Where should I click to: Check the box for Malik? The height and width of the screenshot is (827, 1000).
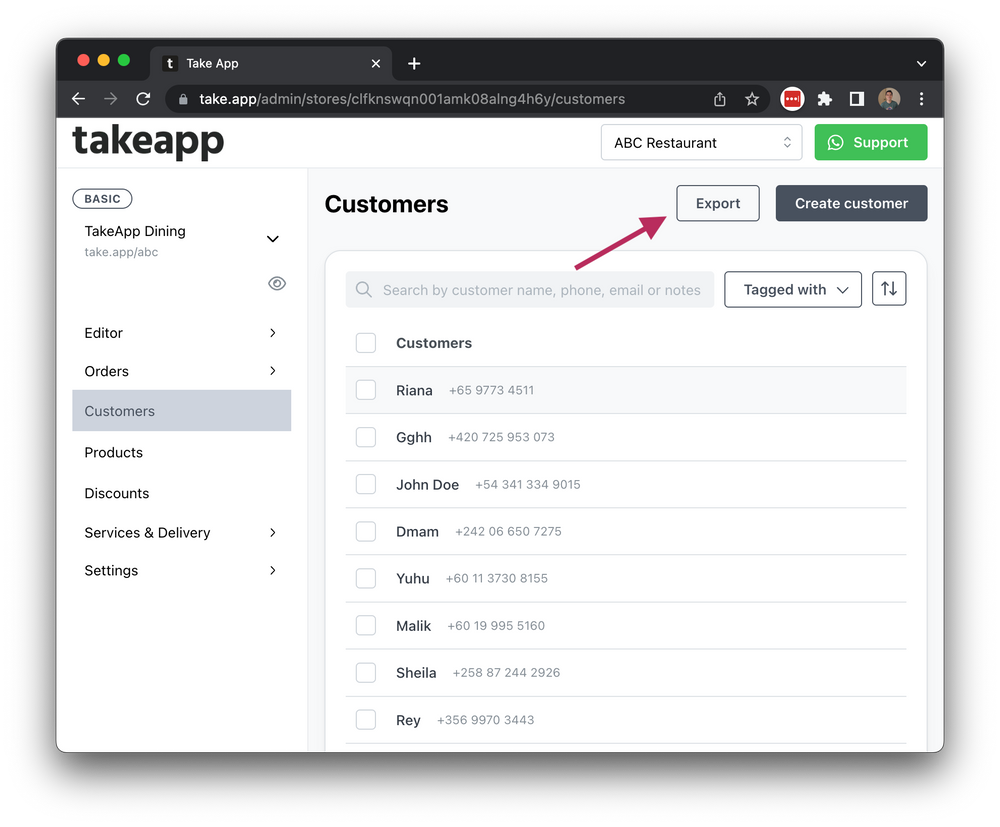pyautogui.click(x=365, y=626)
